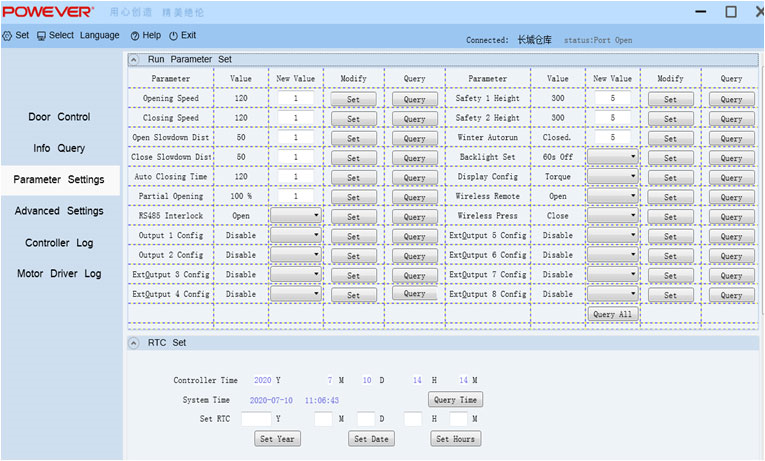
Task: Collapse the RTC Set section
Action: click(134, 343)
